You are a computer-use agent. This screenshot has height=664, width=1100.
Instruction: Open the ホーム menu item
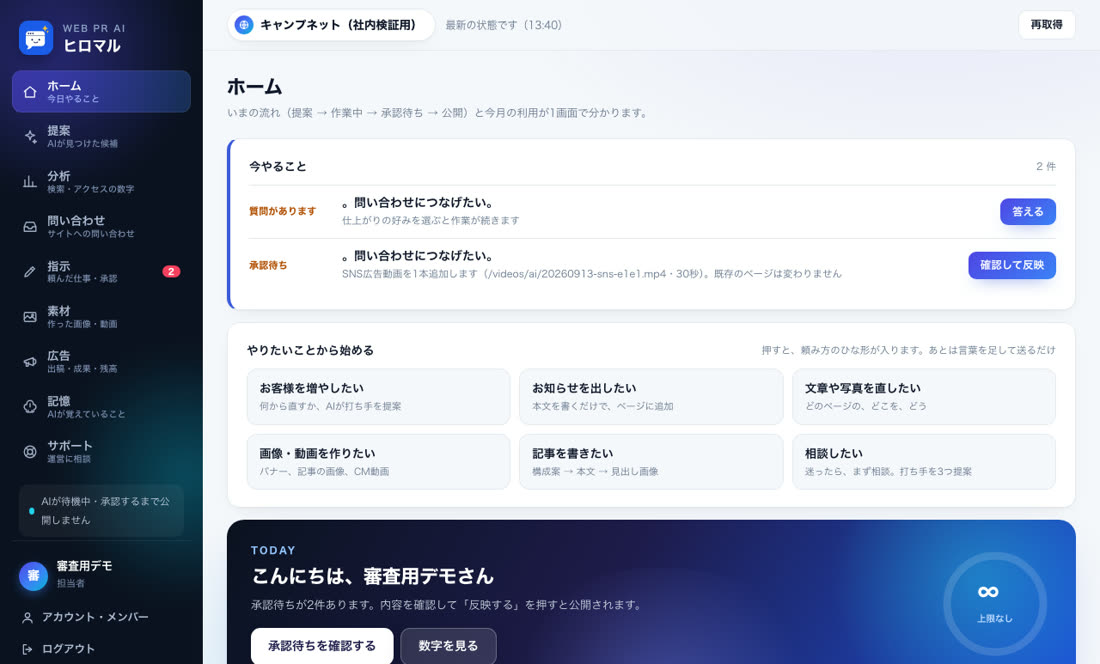click(x=101, y=91)
